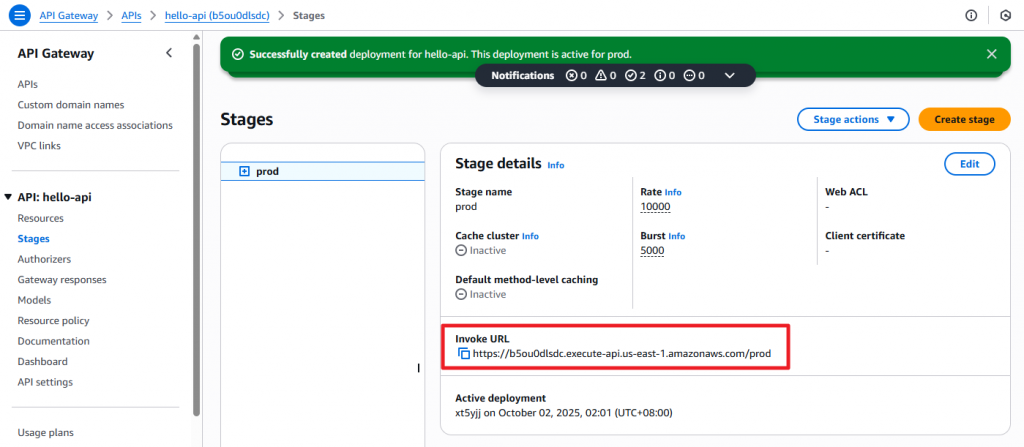Image resolution: width=1024 pixels, height=447 pixels.
Task: Go to Resources in the sidebar
Action: click(x=40, y=218)
